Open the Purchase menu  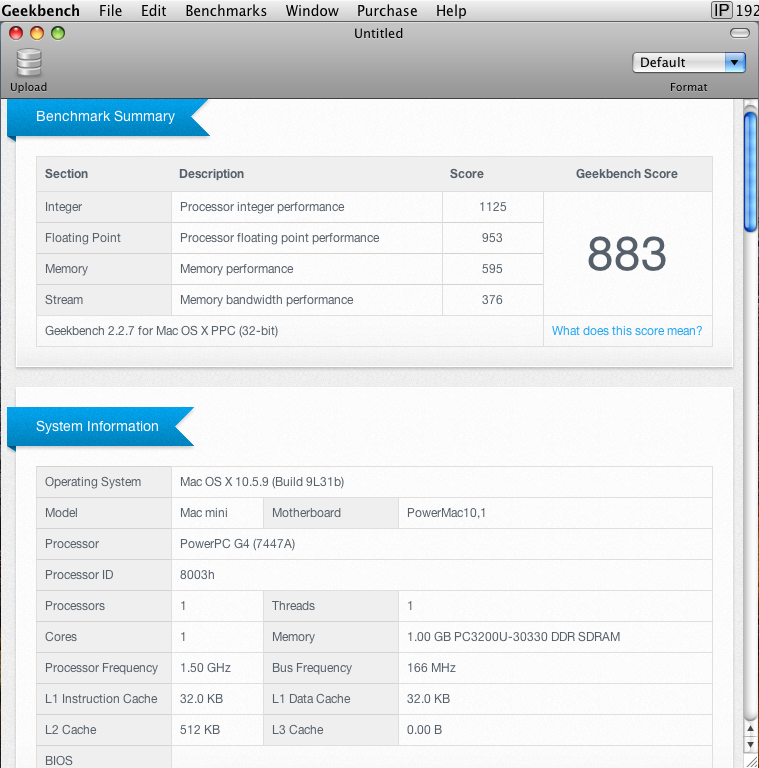point(387,10)
